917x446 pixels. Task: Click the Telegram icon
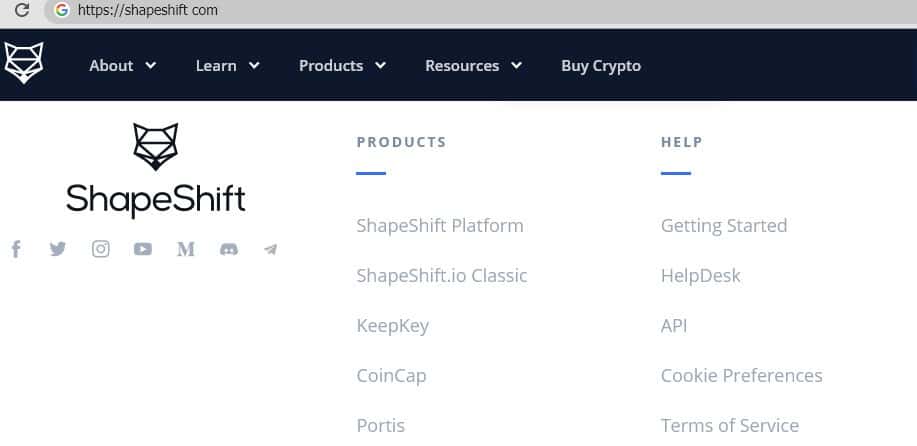(x=270, y=249)
